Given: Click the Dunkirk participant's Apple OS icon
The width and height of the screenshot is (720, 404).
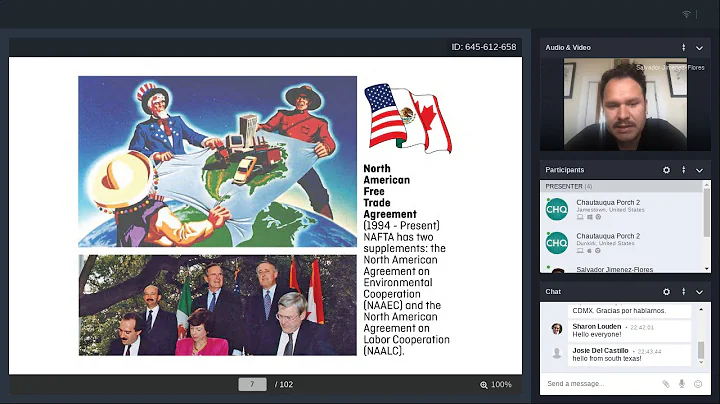Looking at the screenshot, I should [589, 251].
